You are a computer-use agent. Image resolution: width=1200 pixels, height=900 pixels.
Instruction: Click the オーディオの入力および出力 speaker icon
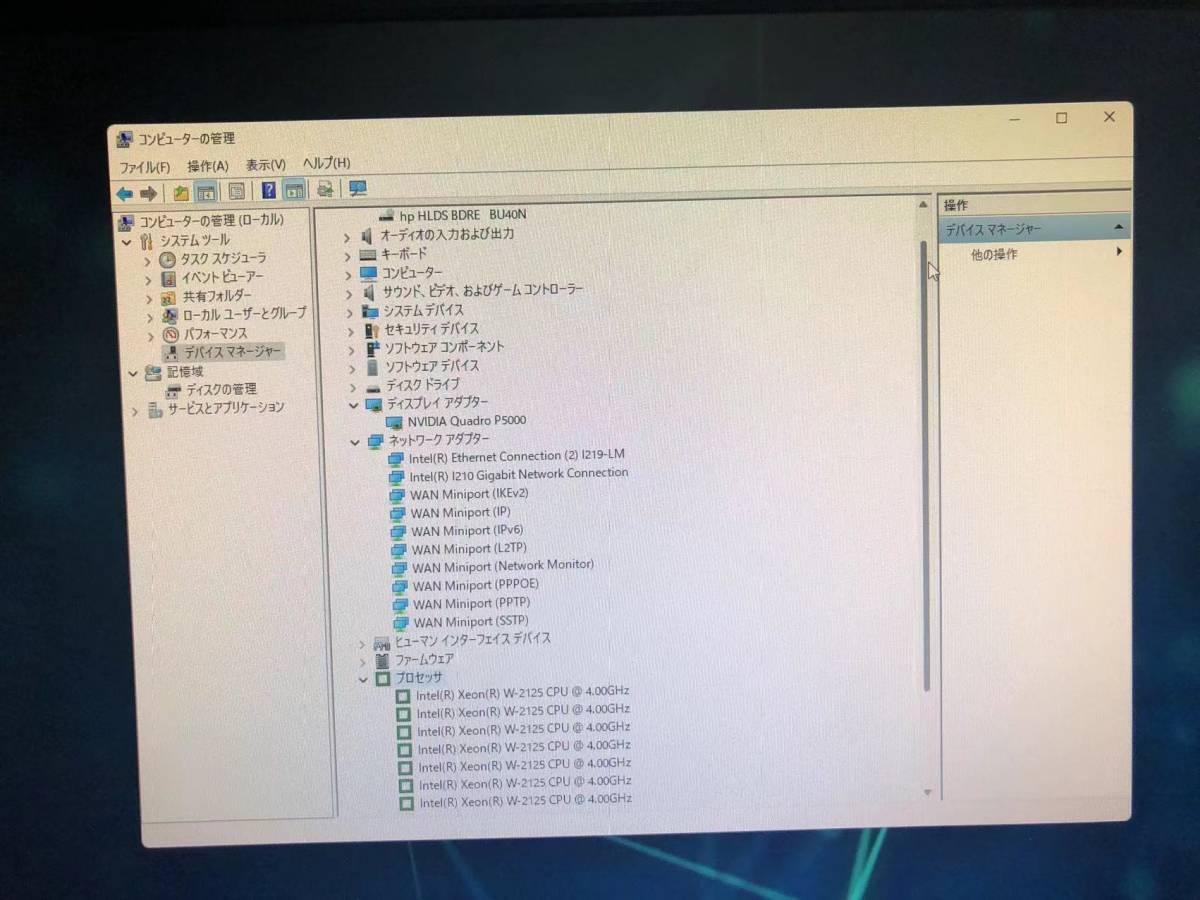[367, 236]
